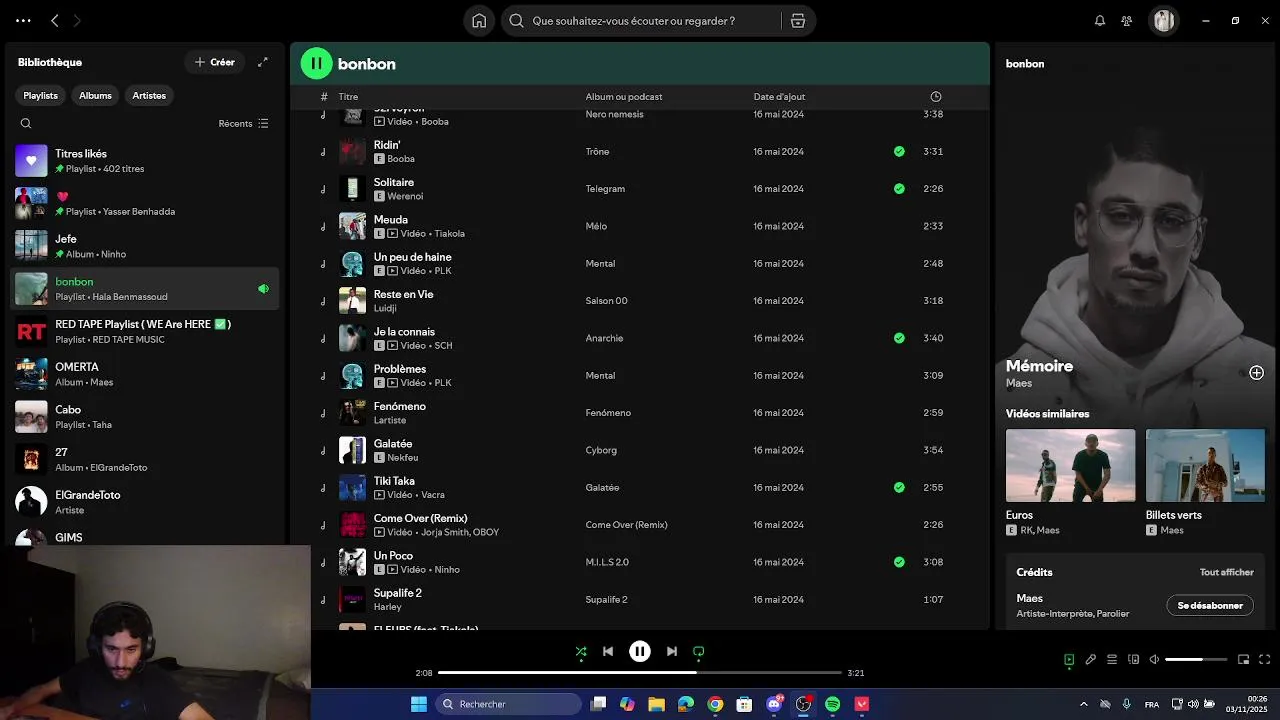The height and width of the screenshot is (720, 1280).
Task: Open the Anarchie album link
Action: 604,339
